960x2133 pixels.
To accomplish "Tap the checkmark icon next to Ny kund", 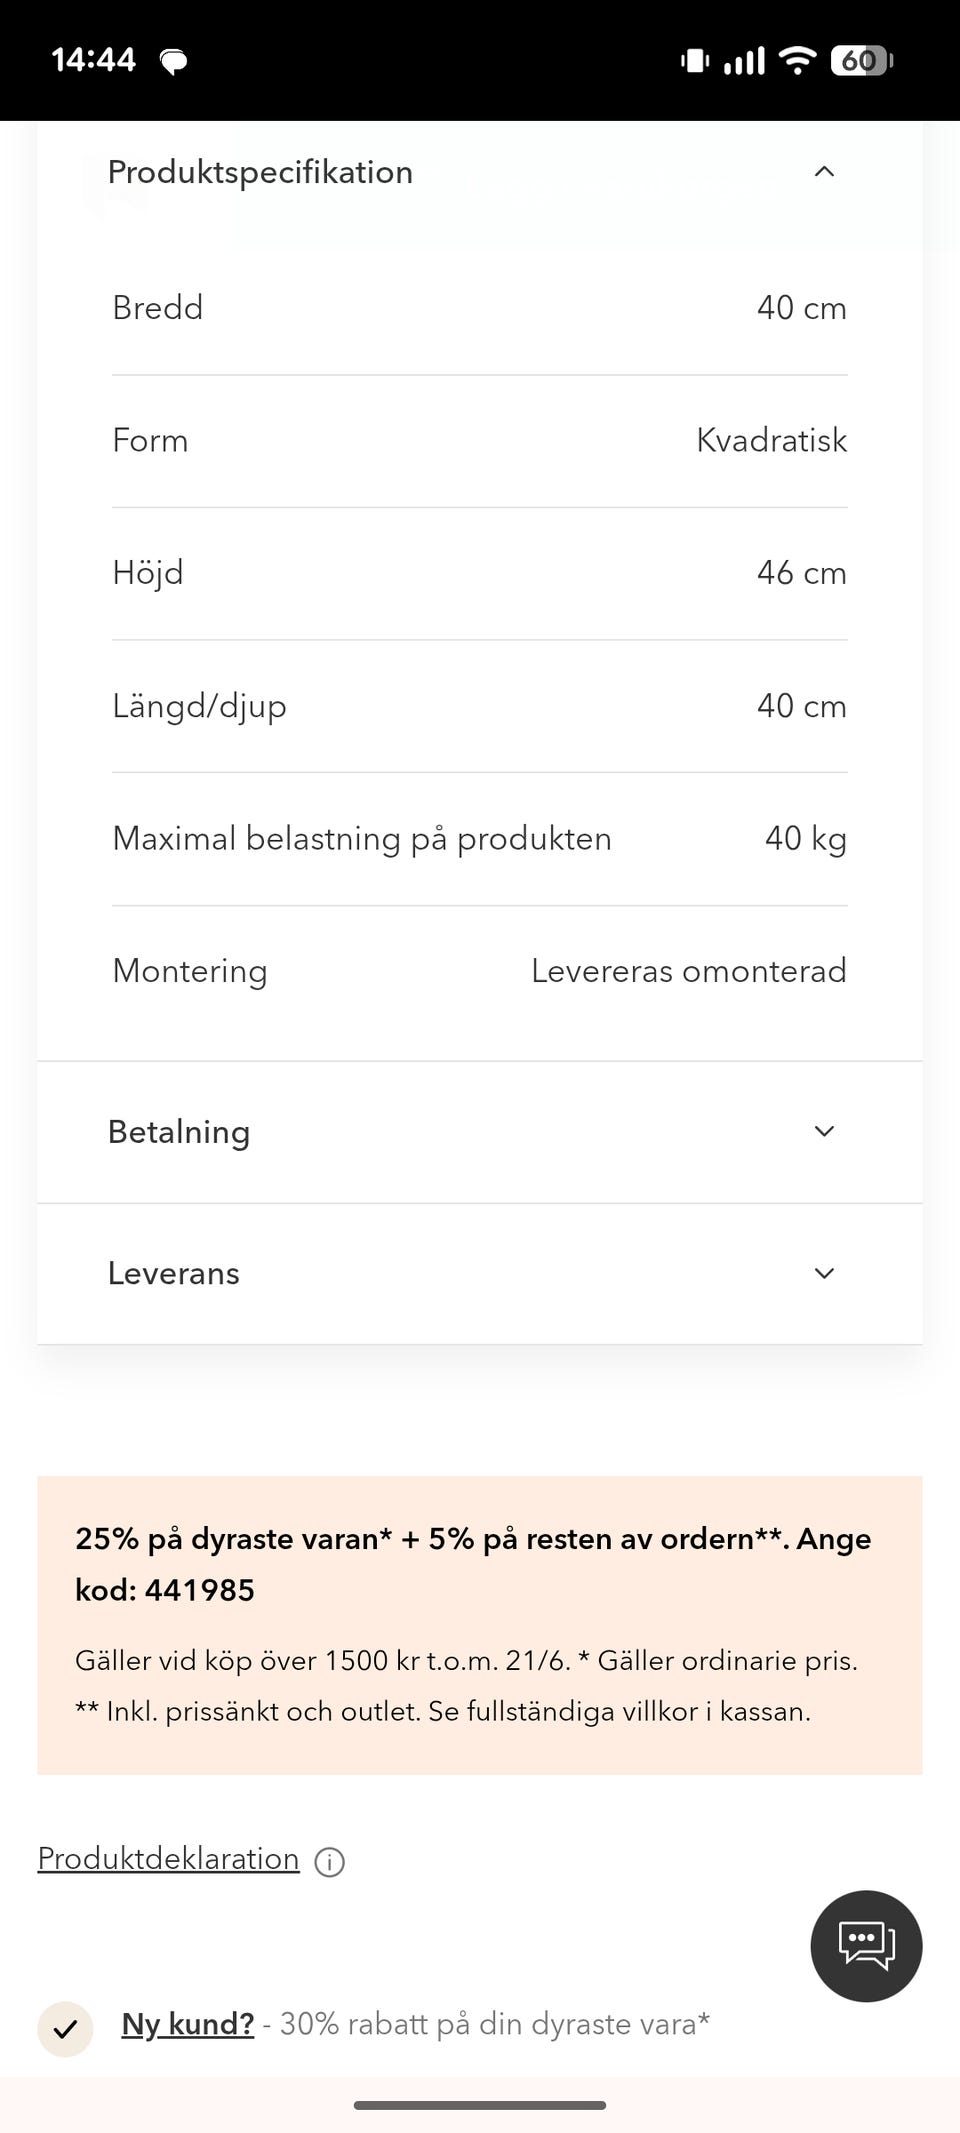I will point(65,2029).
